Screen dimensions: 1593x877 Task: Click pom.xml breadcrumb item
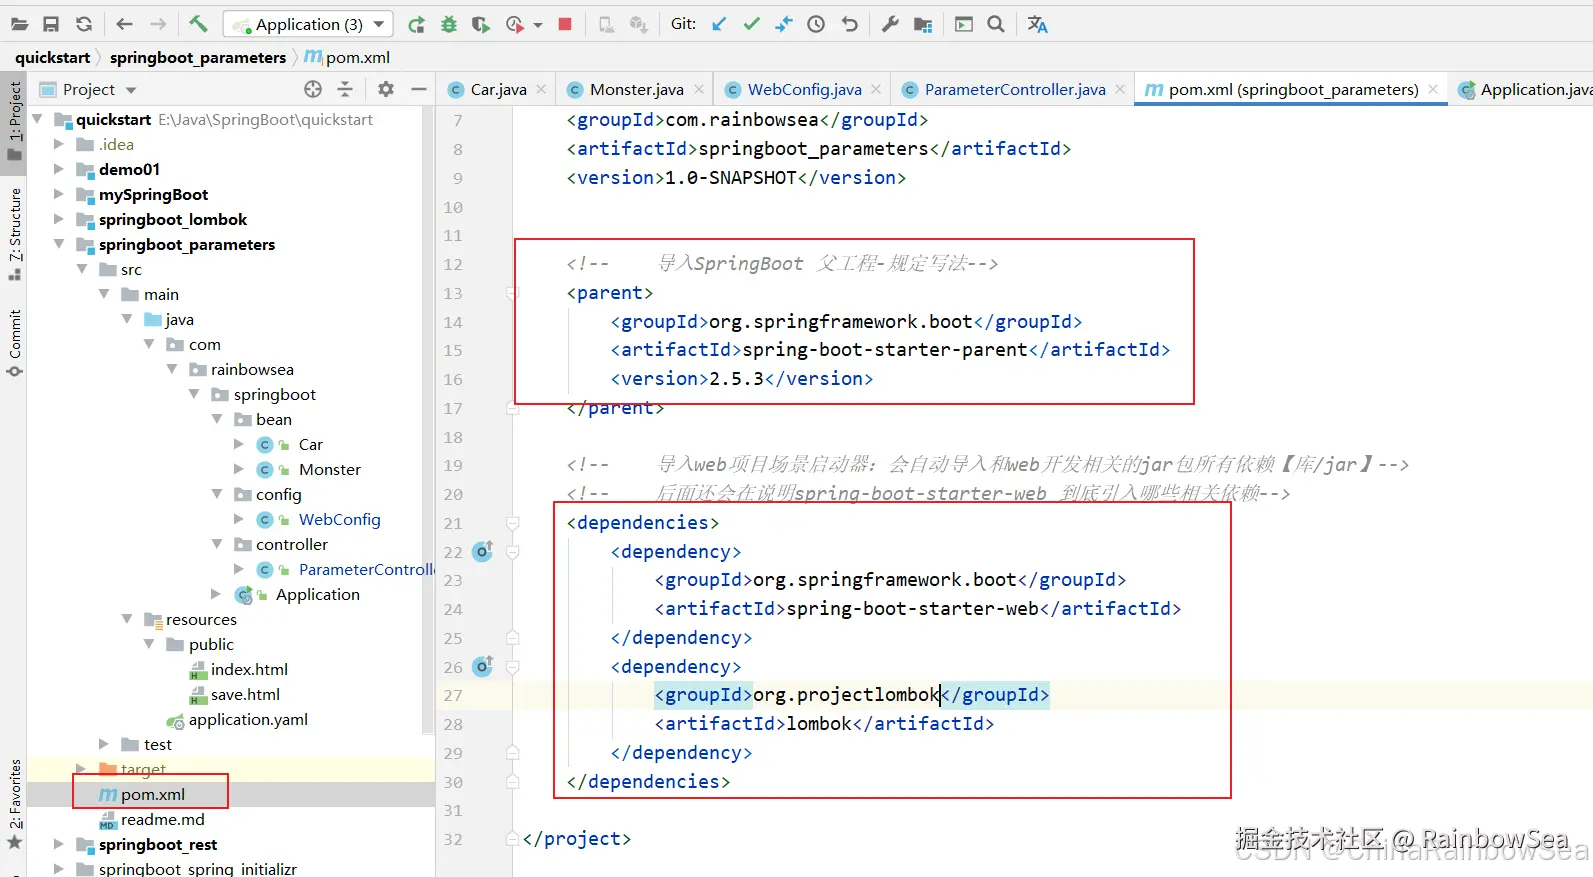(347, 57)
